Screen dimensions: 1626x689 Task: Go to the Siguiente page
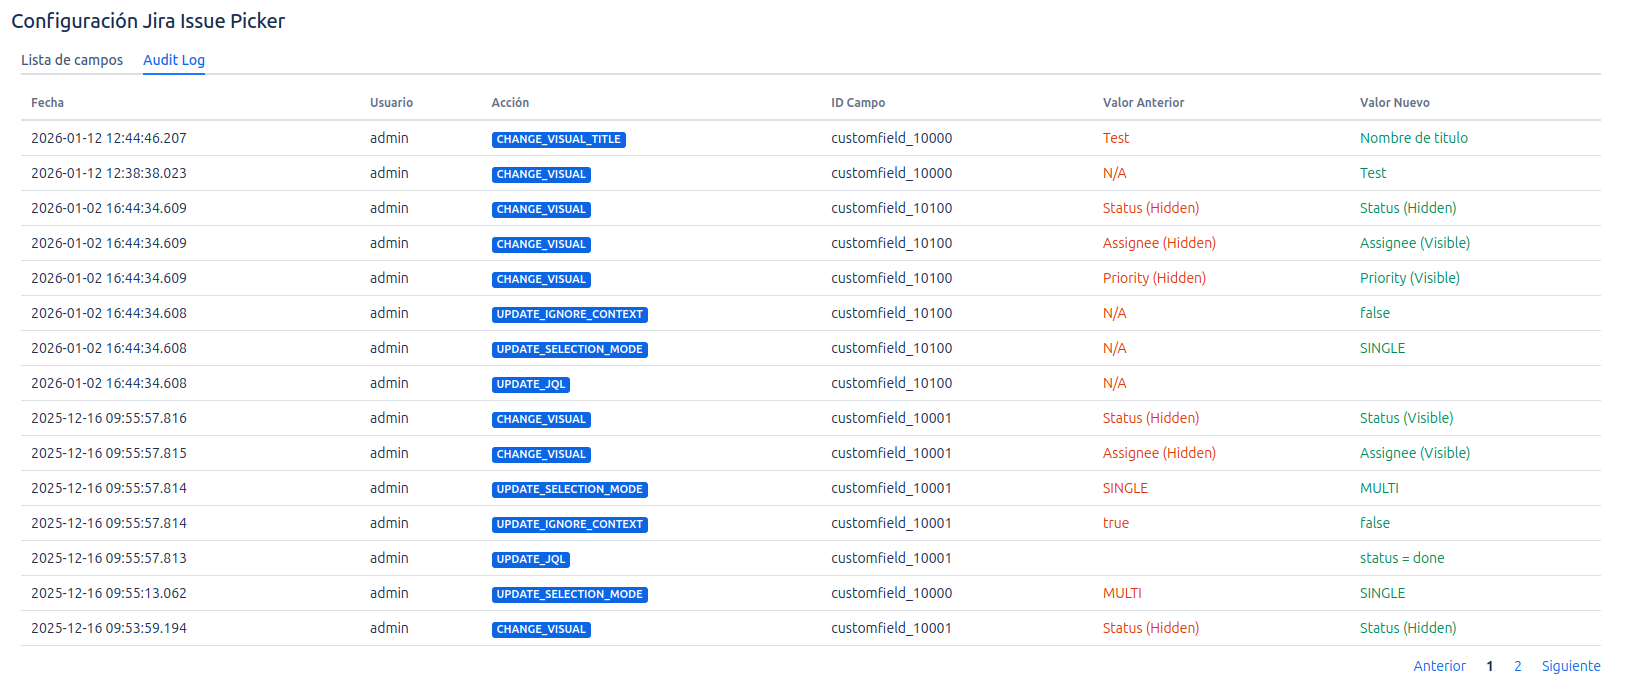1570,666
